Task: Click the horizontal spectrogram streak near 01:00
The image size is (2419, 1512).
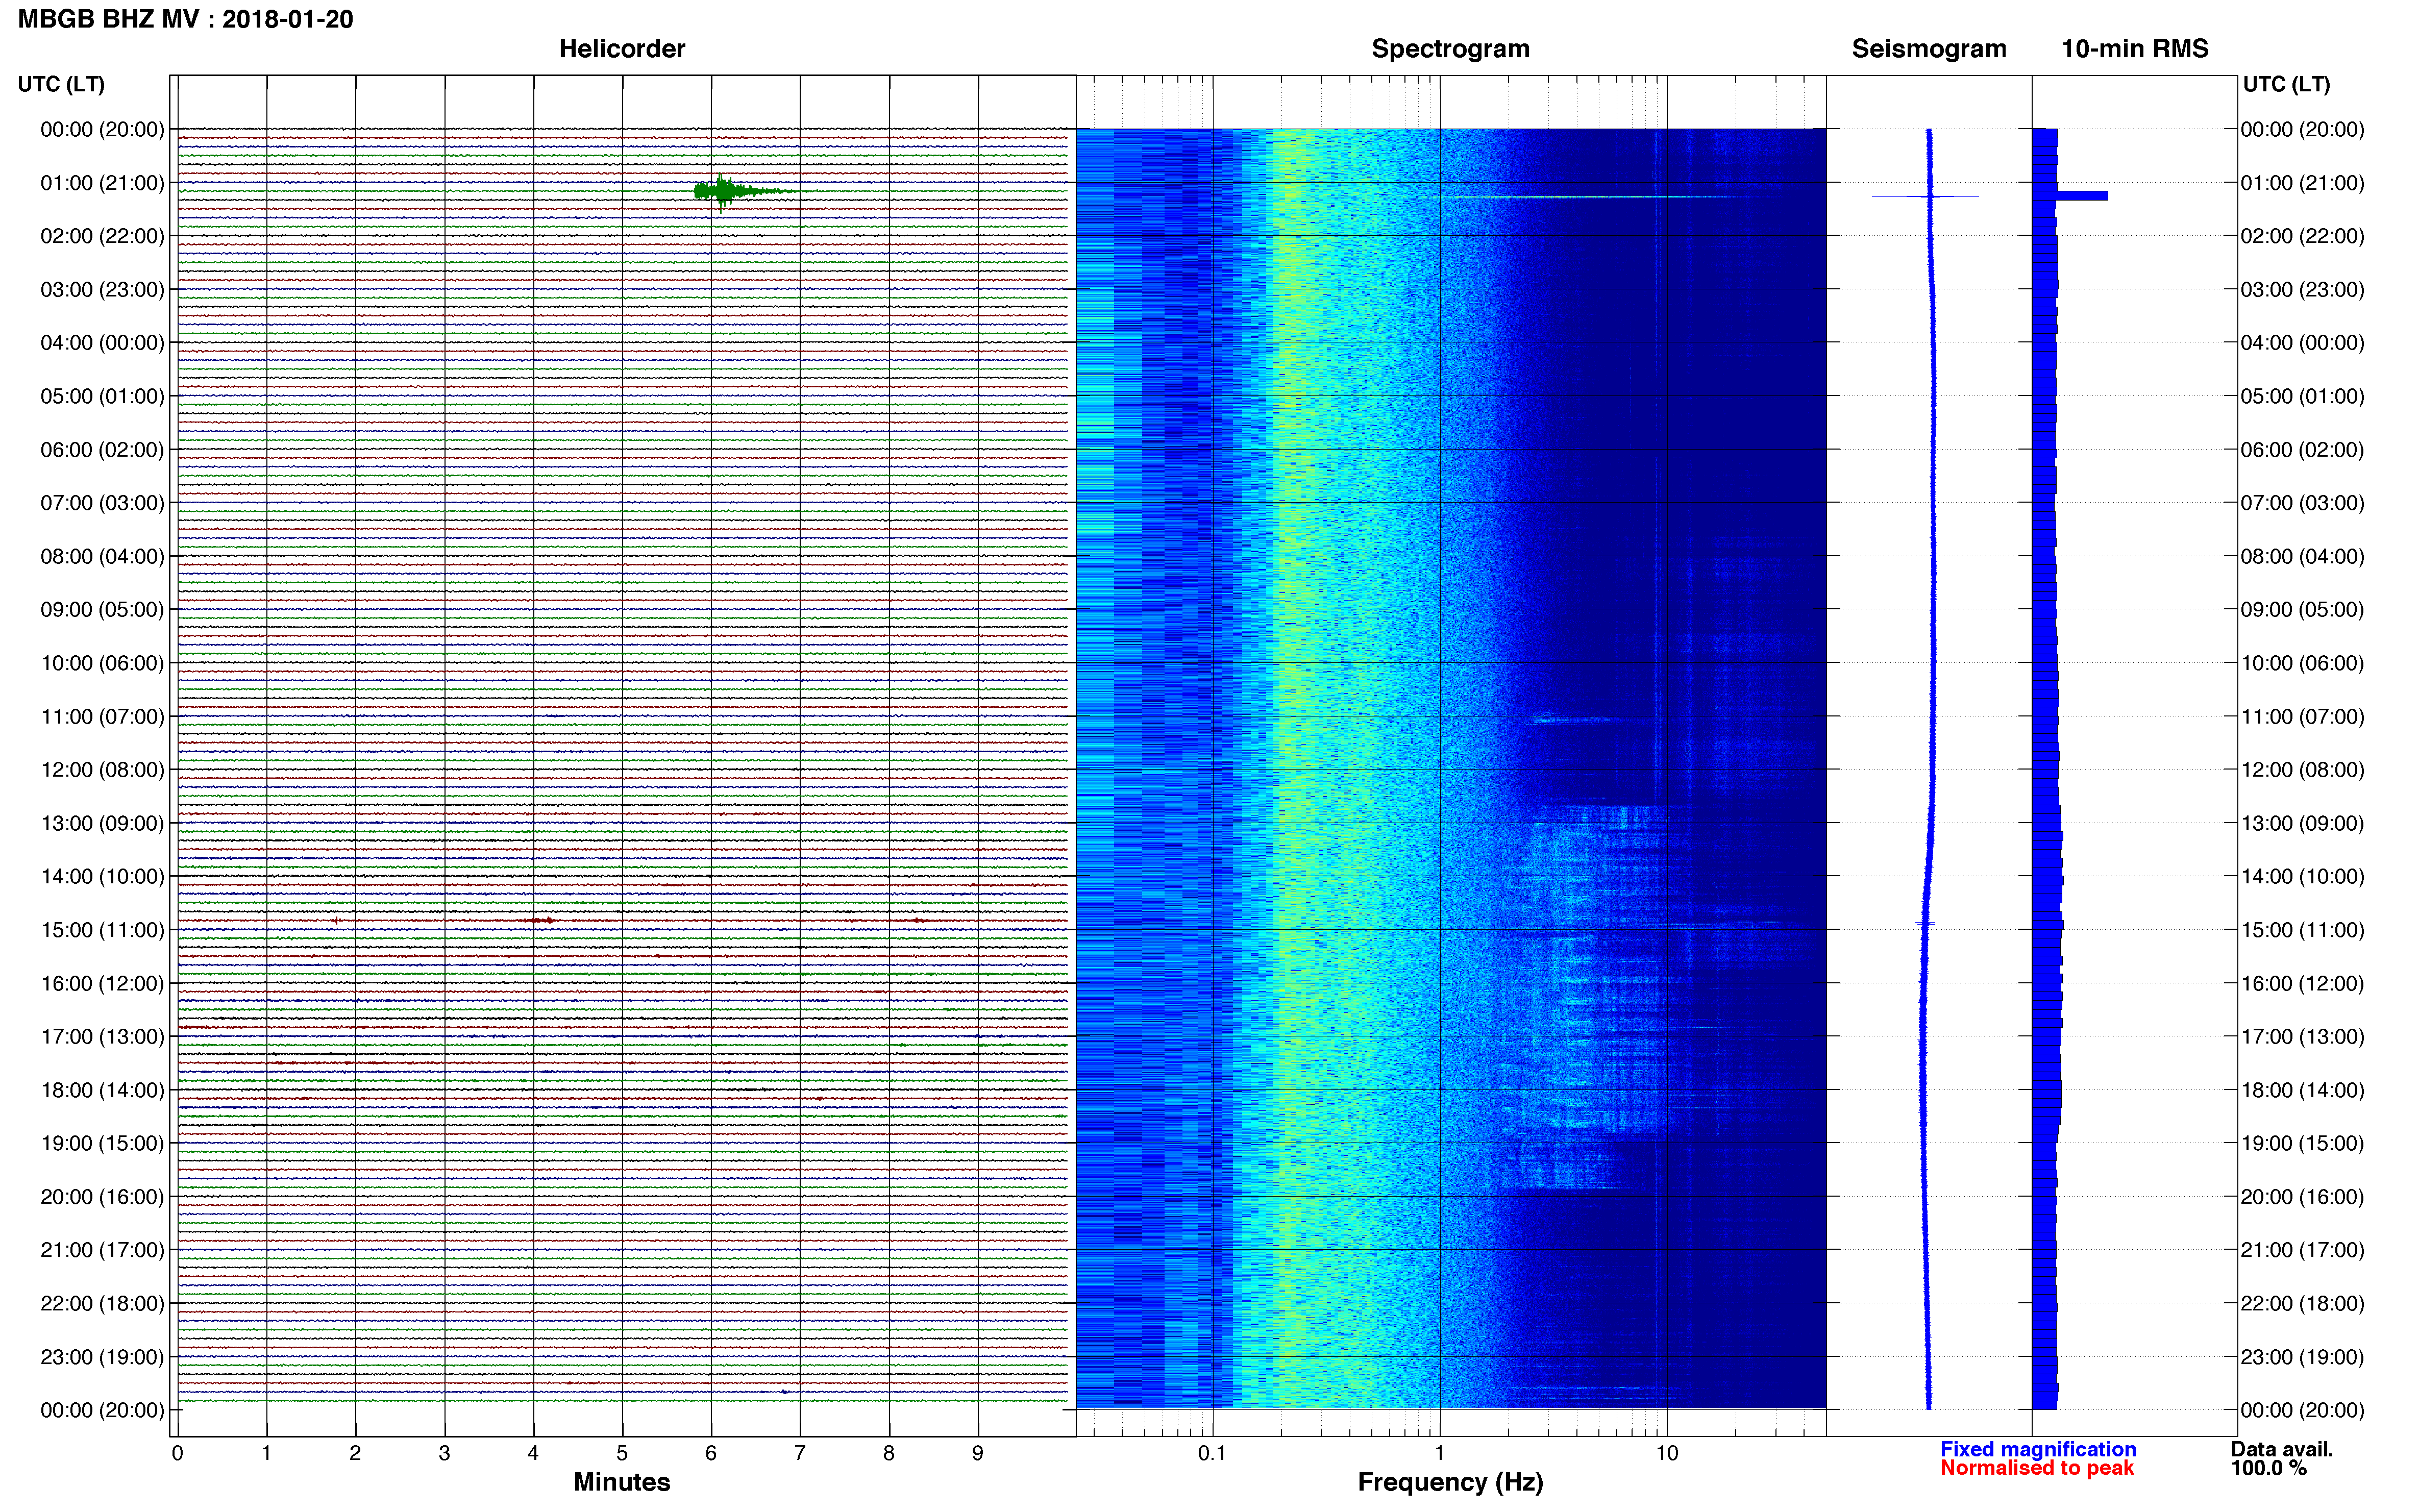Action: [1590, 197]
